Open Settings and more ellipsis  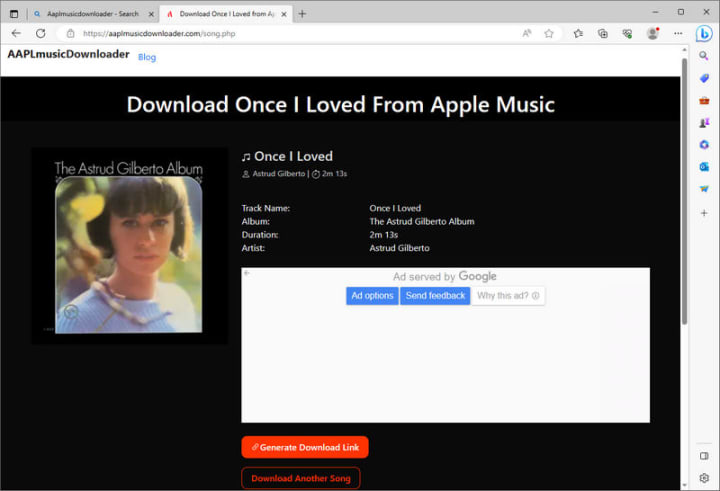678,33
